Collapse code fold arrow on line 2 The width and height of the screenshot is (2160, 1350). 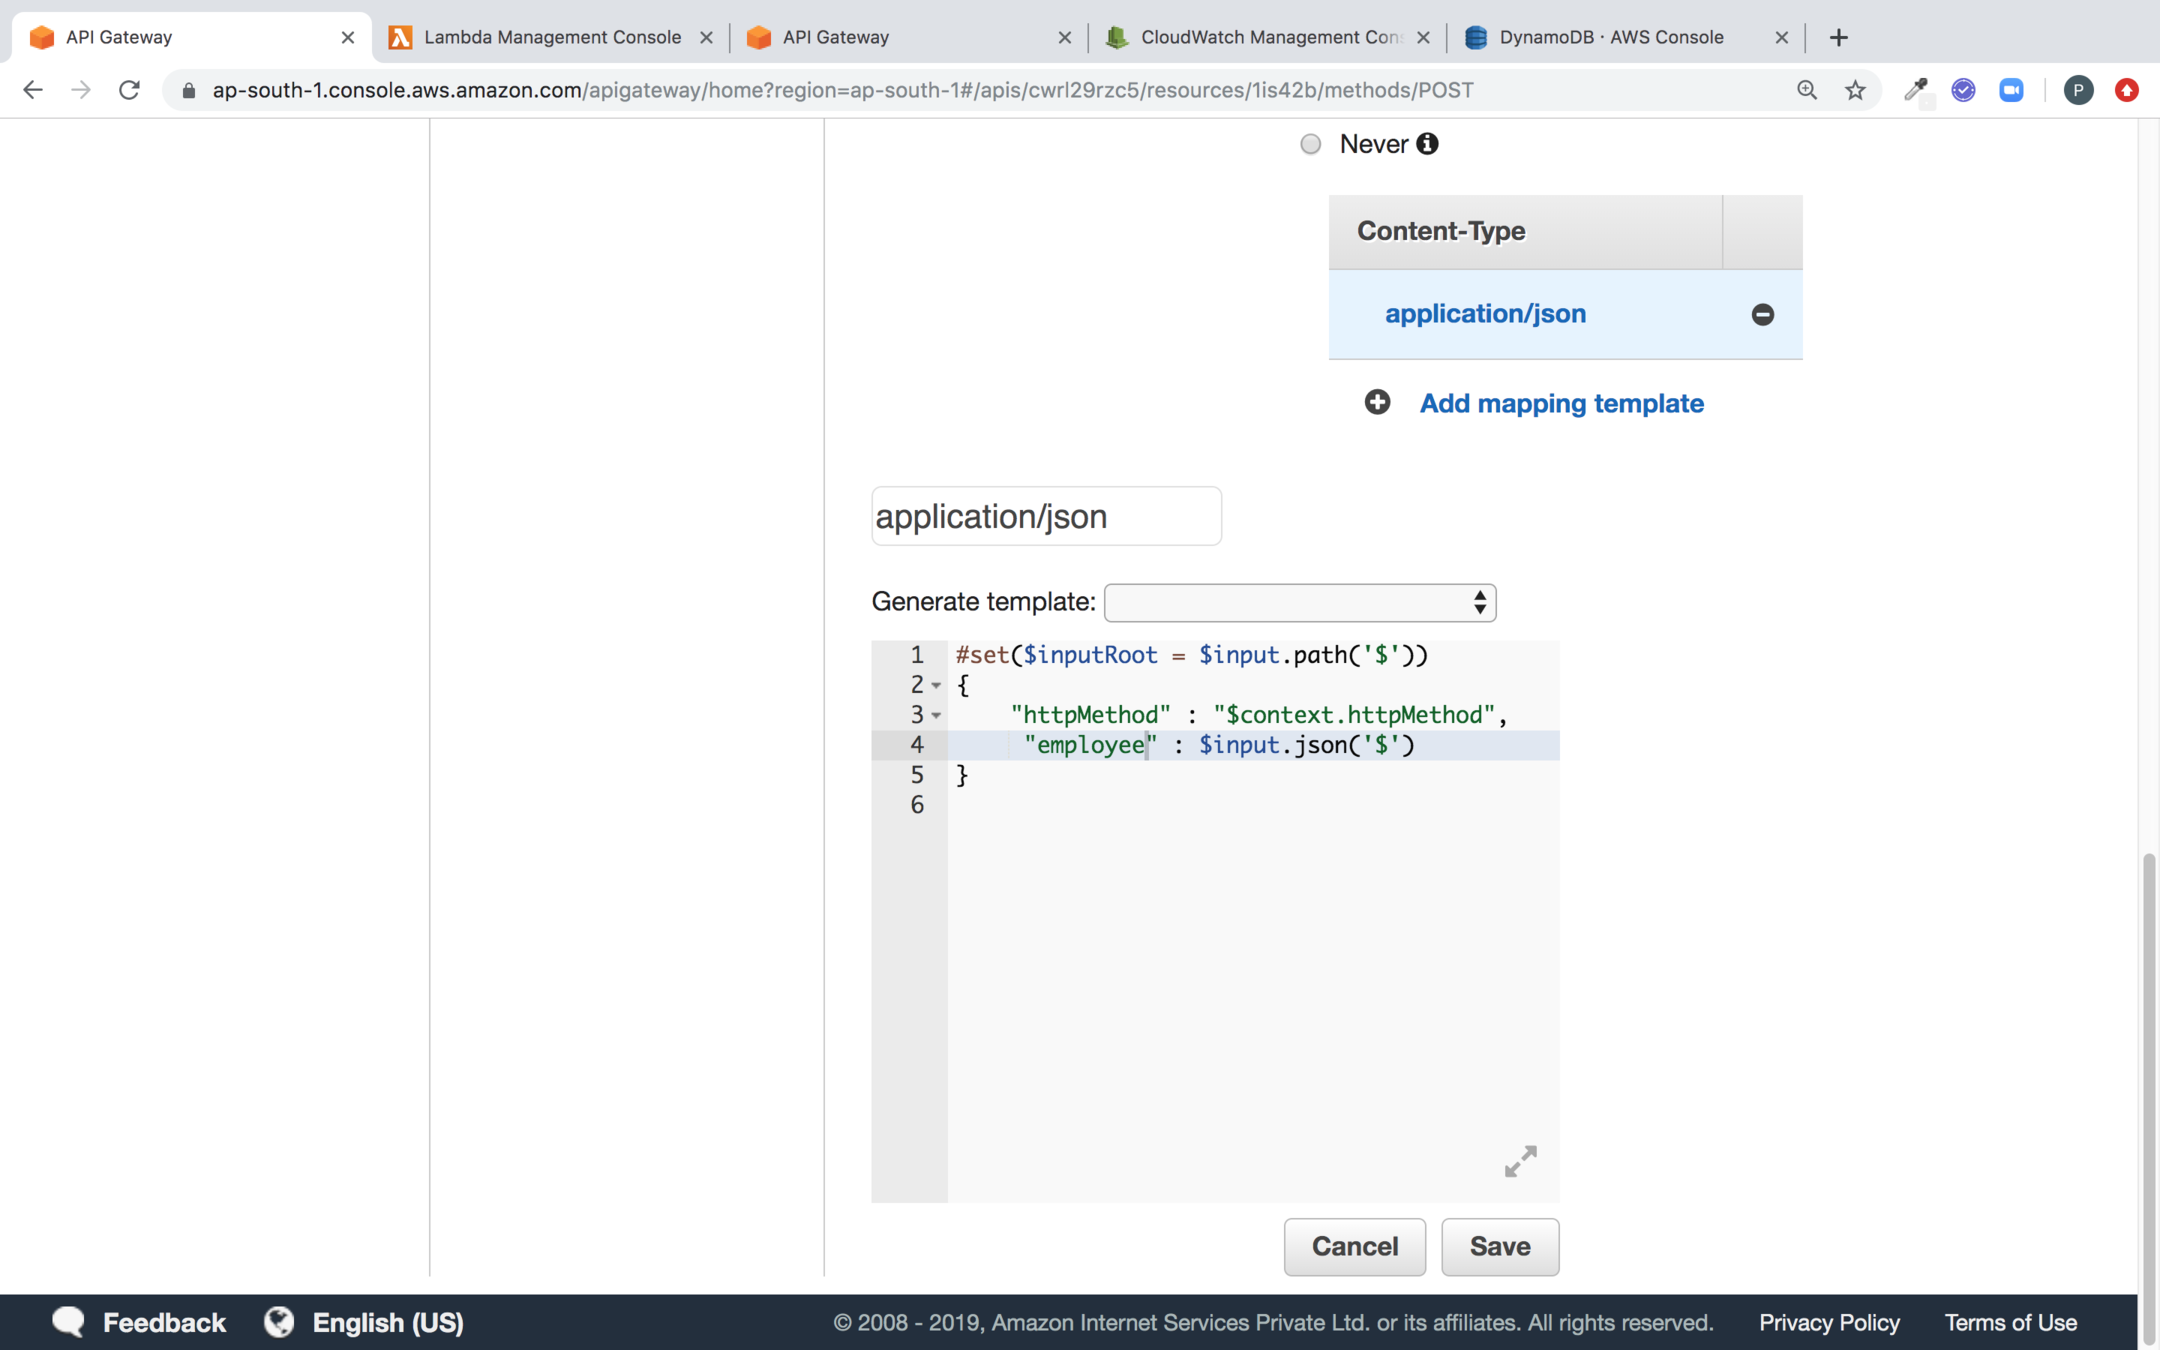coord(936,686)
